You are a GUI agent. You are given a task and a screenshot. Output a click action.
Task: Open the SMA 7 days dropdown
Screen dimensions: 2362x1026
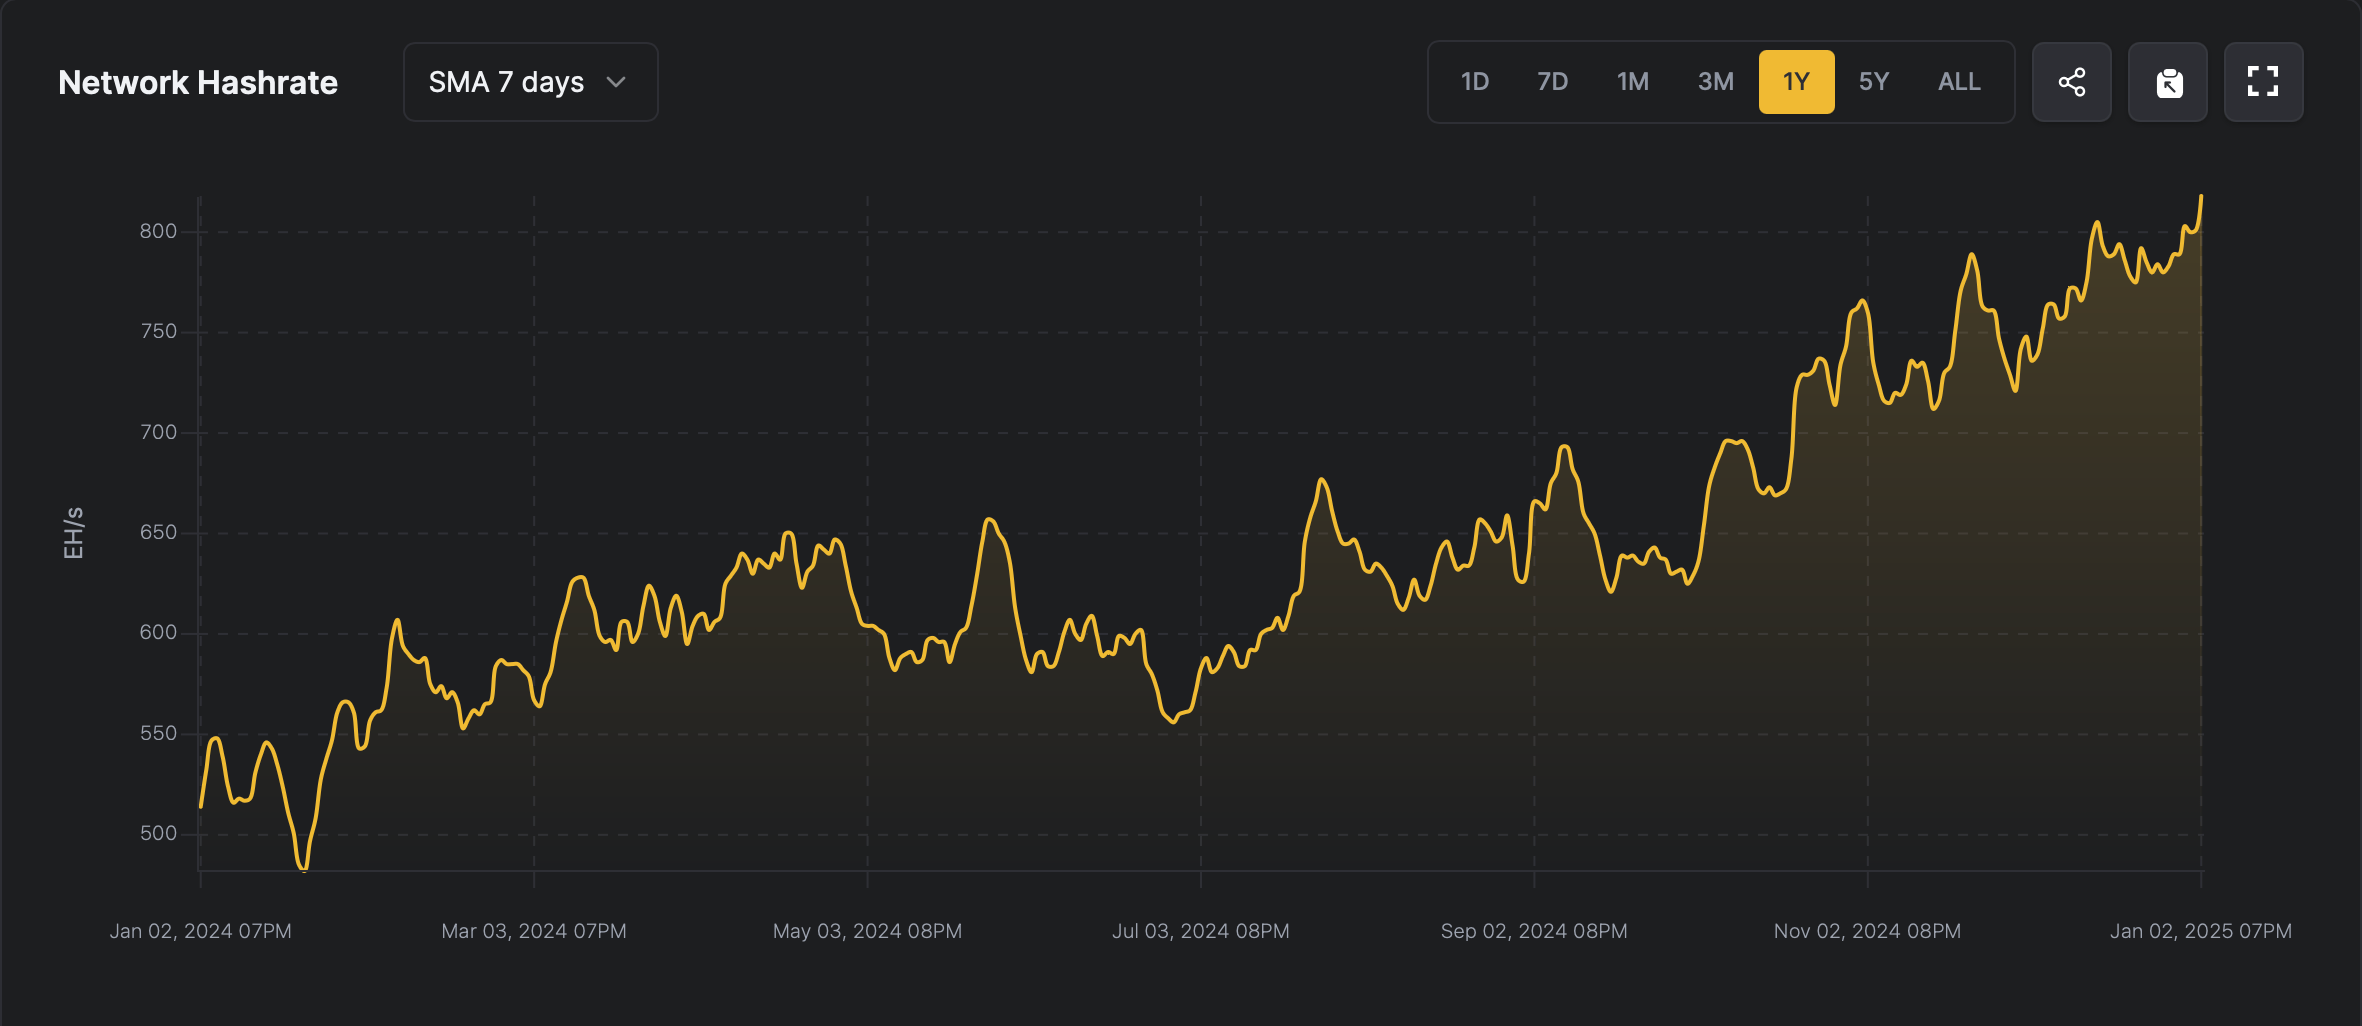click(530, 82)
